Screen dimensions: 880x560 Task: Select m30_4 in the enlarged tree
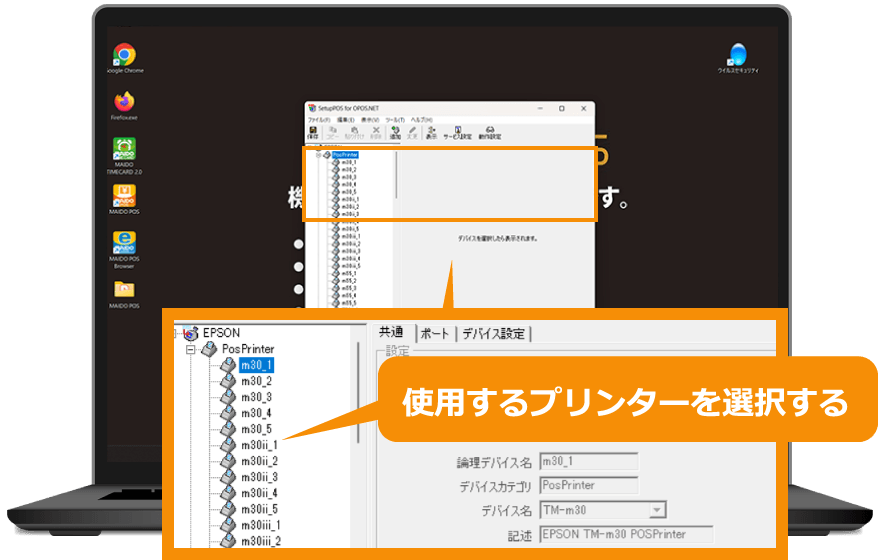coord(256,414)
